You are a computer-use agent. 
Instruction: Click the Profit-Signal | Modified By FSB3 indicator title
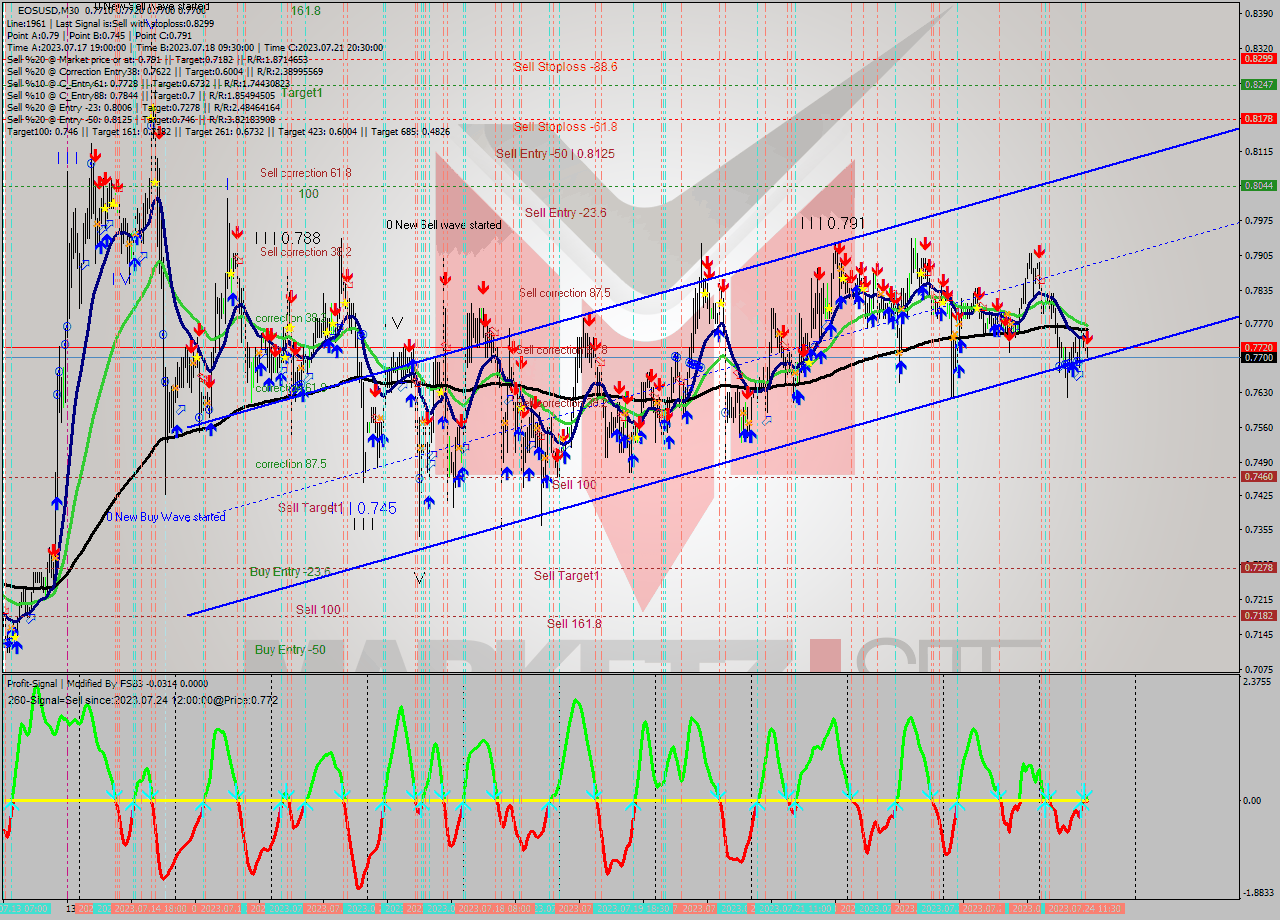click(108, 683)
